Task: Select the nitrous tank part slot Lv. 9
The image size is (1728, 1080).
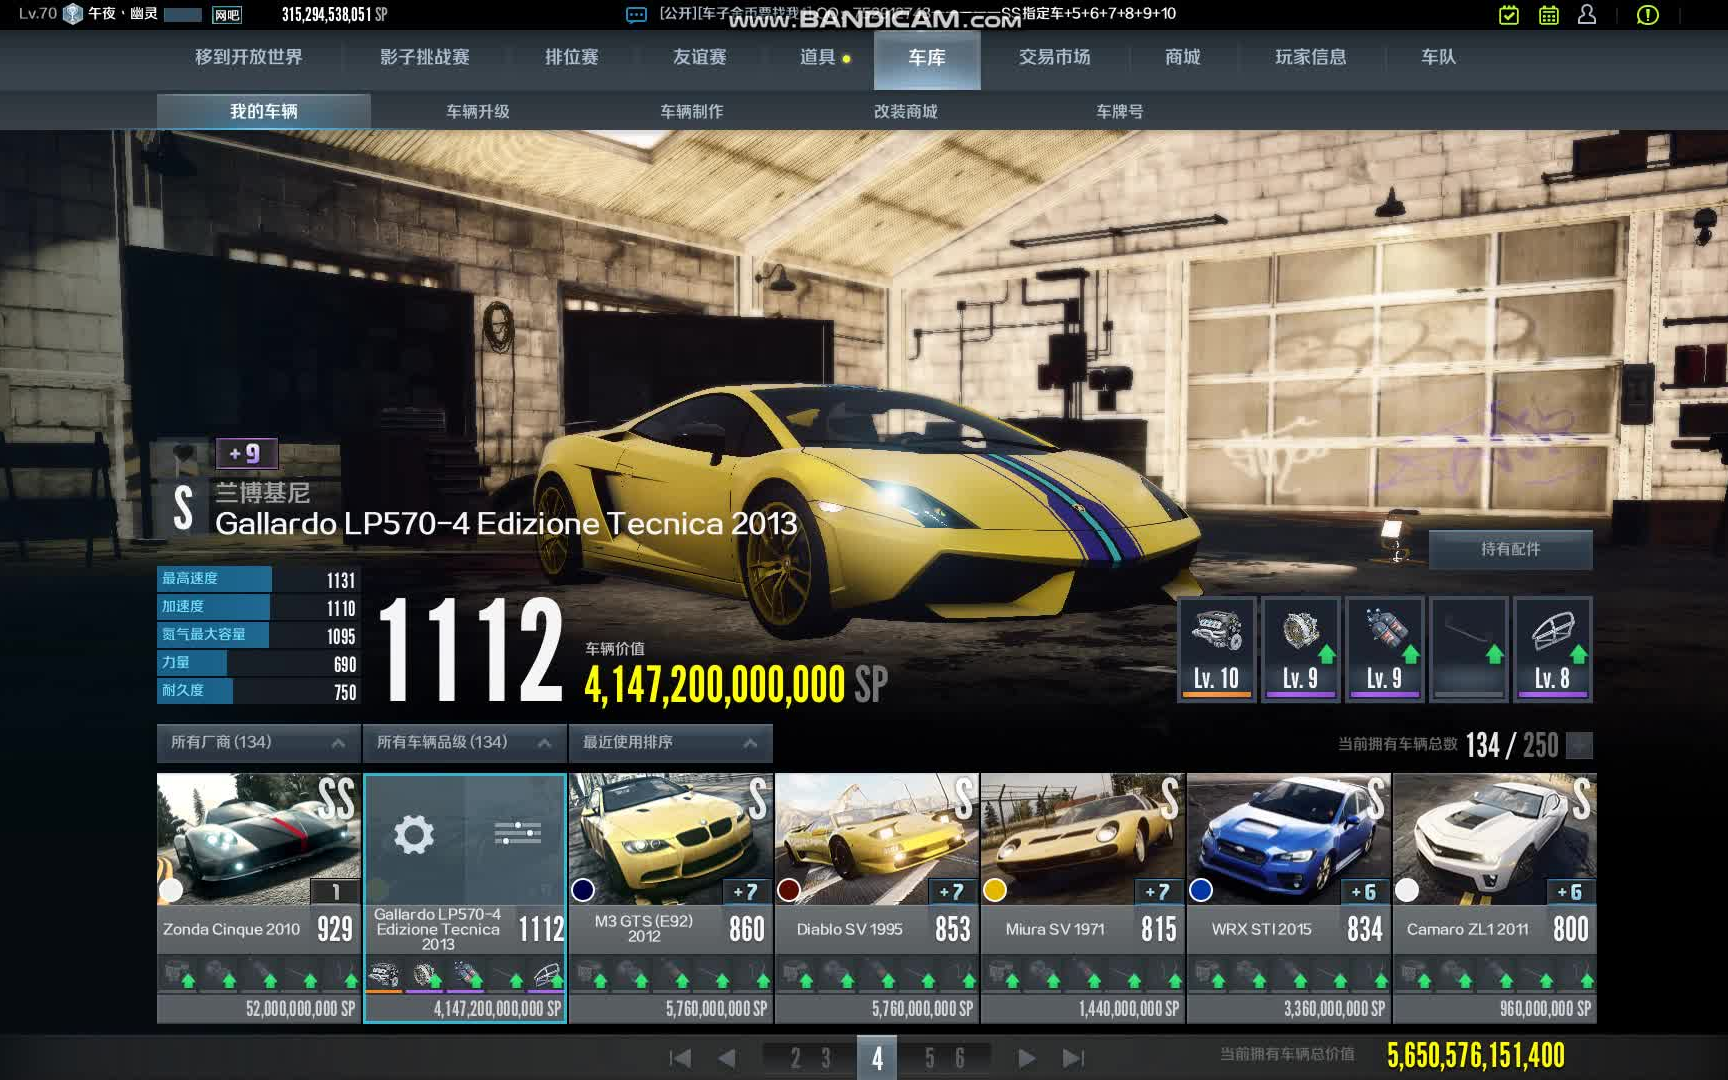Action: pyautogui.click(x=1384, y=649)
